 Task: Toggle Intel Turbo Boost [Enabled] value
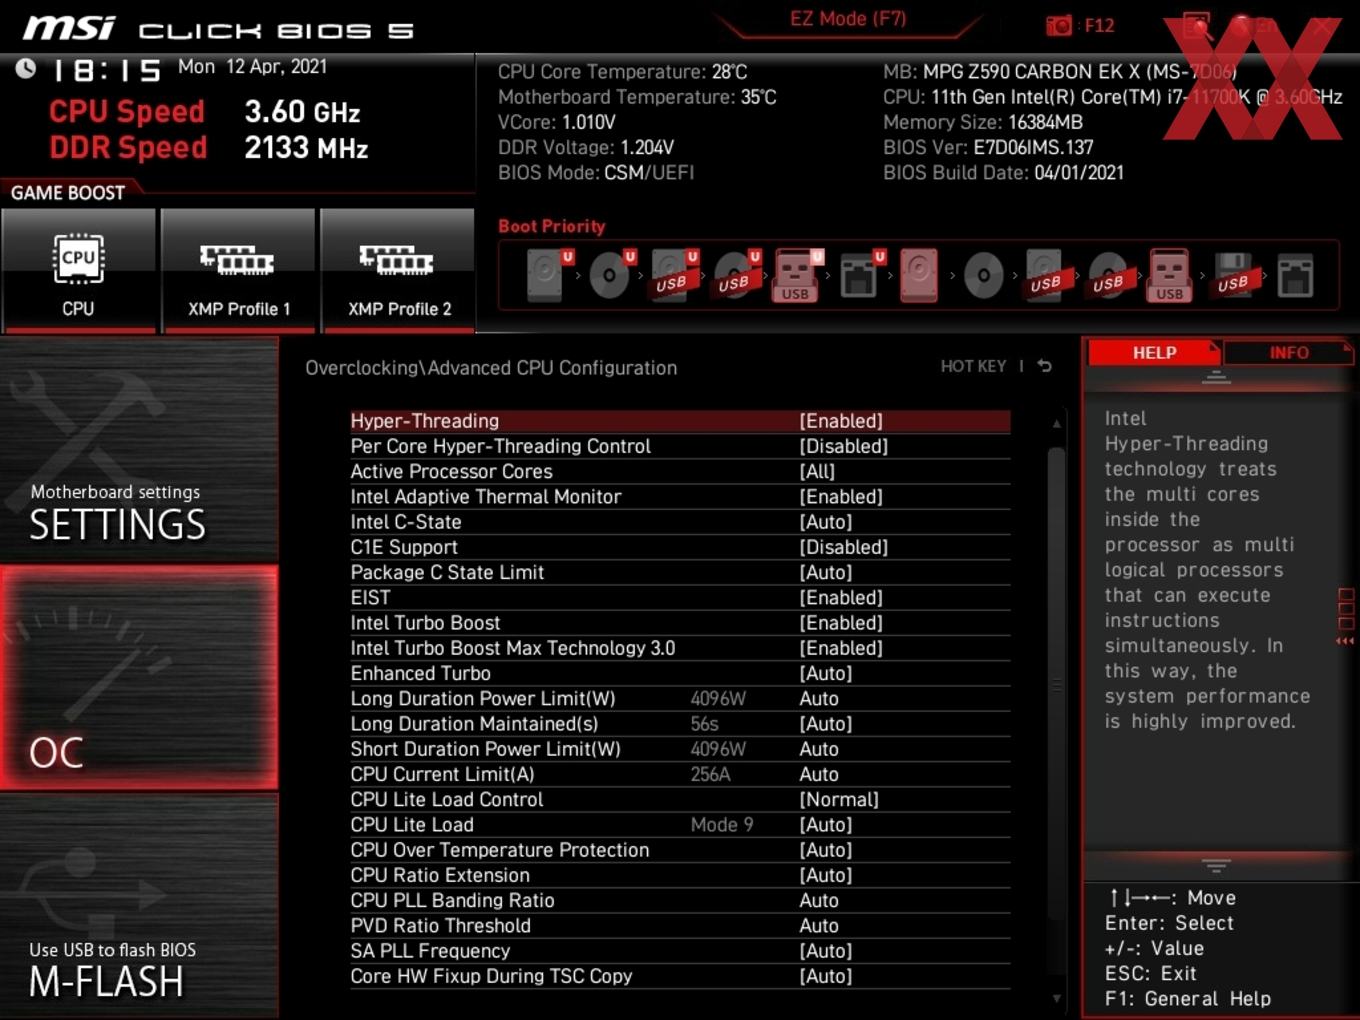coord(841,622)
